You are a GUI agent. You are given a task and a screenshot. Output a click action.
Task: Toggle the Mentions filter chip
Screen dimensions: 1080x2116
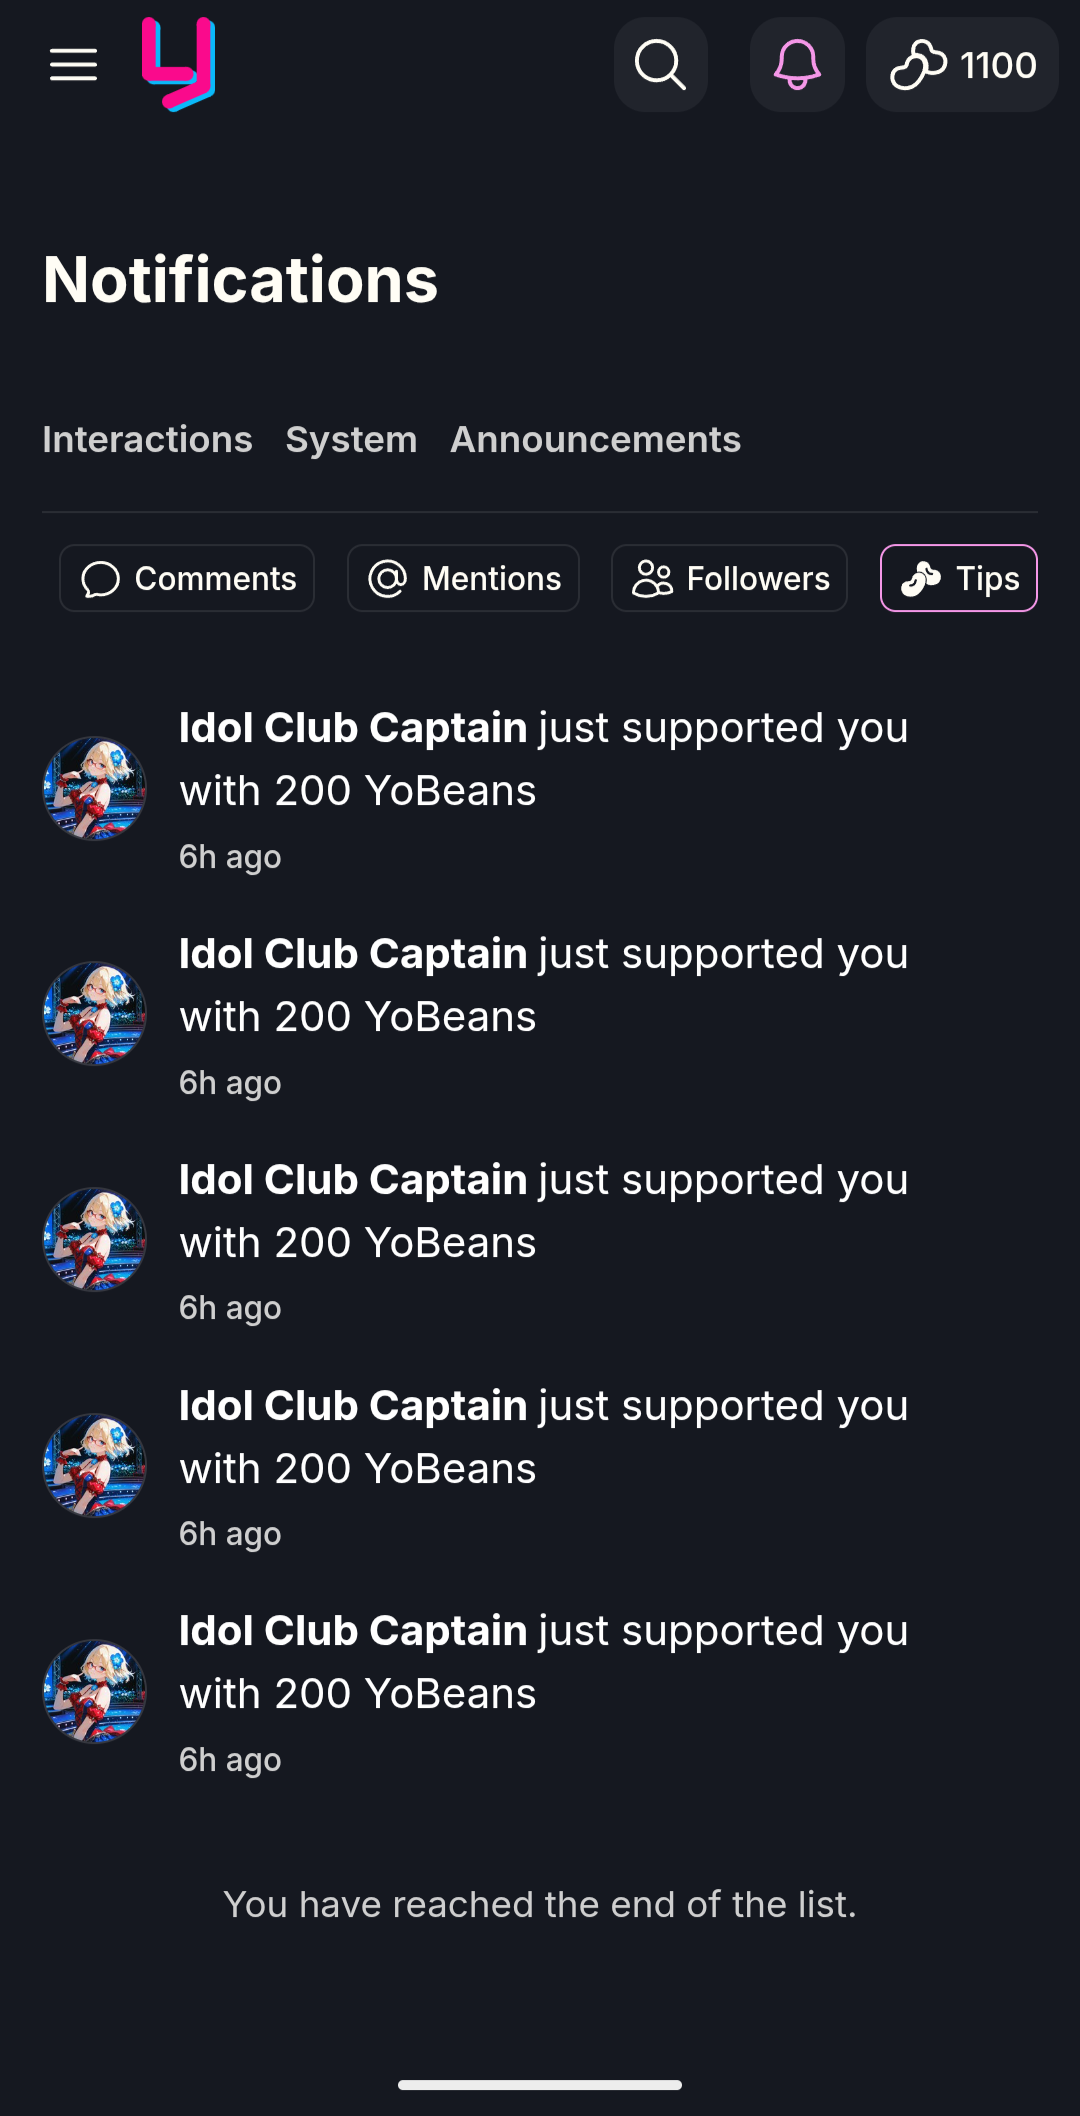[x=463, y=578]
